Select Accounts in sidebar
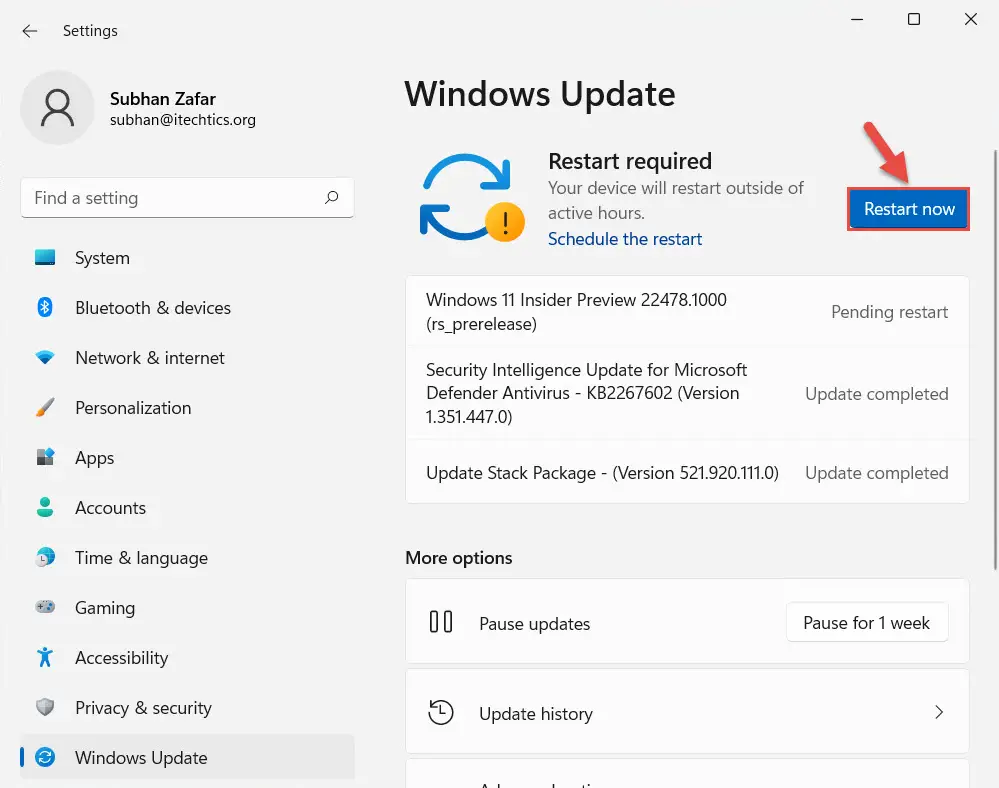This screenshot has height=788, width=999. 187,508
